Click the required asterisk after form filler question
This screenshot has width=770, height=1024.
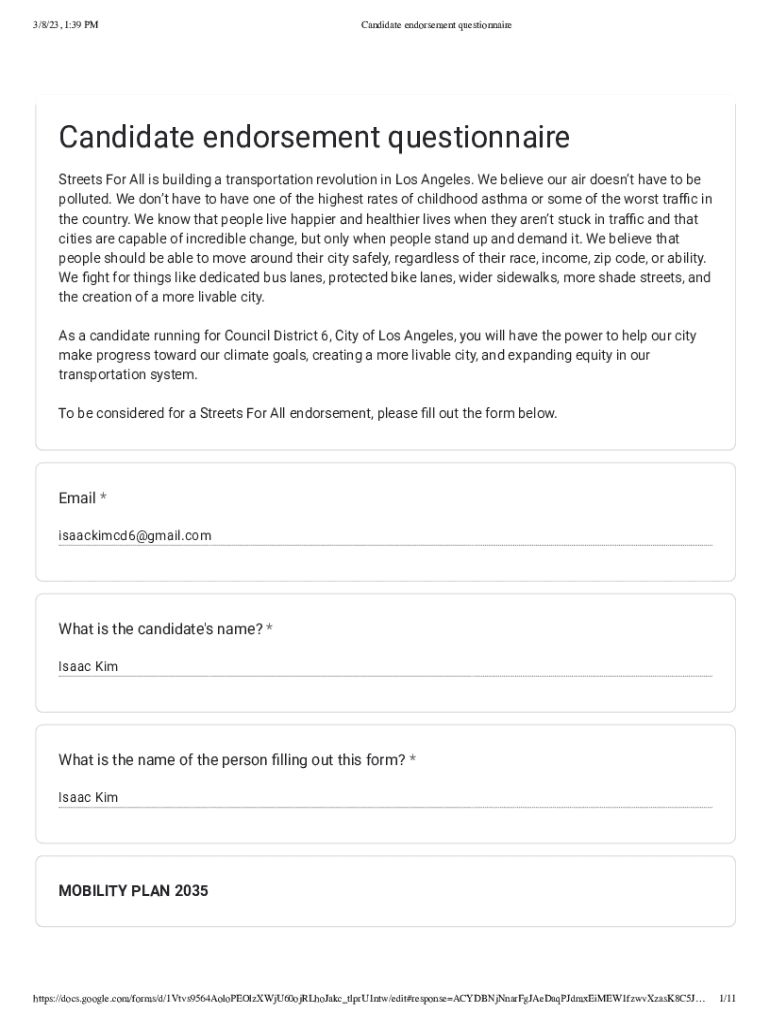413,760
